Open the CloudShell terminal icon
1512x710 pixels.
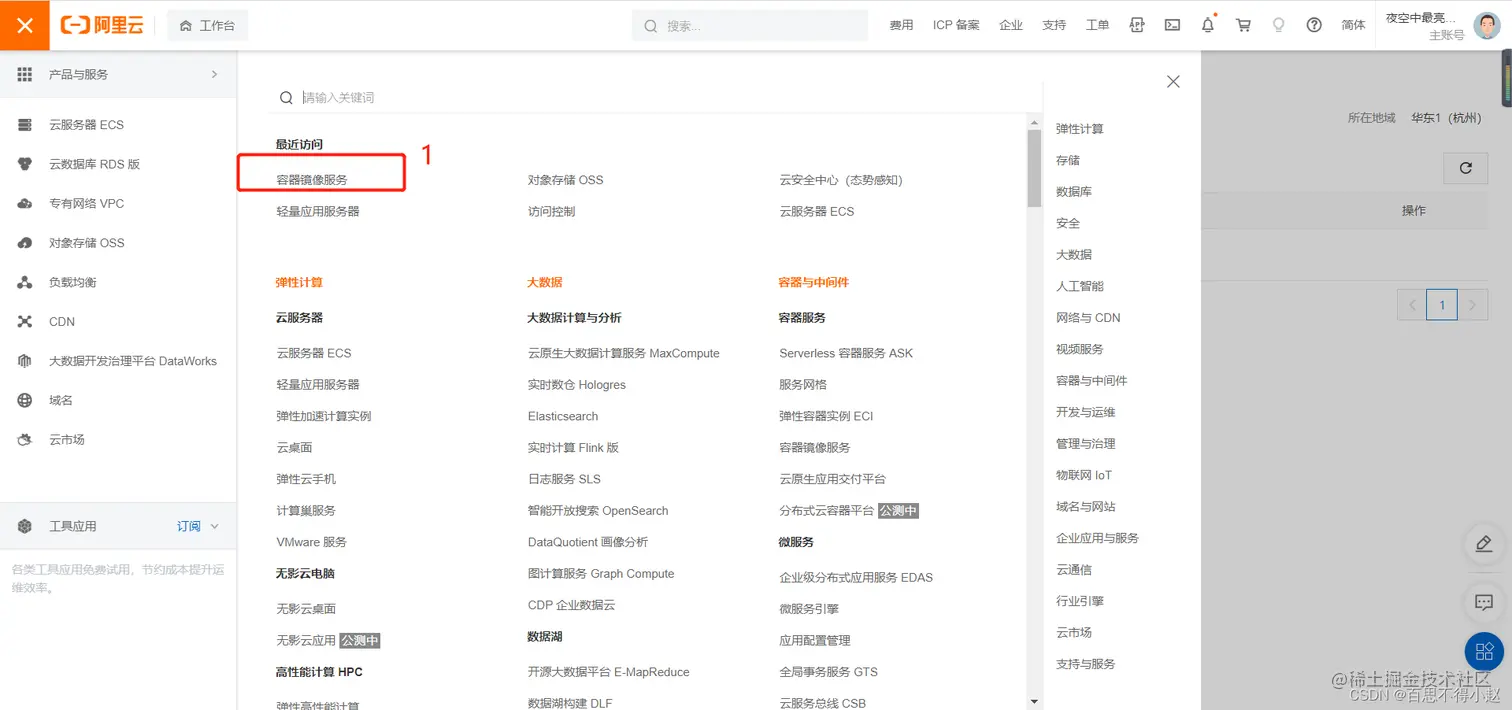click(1171, 24)
